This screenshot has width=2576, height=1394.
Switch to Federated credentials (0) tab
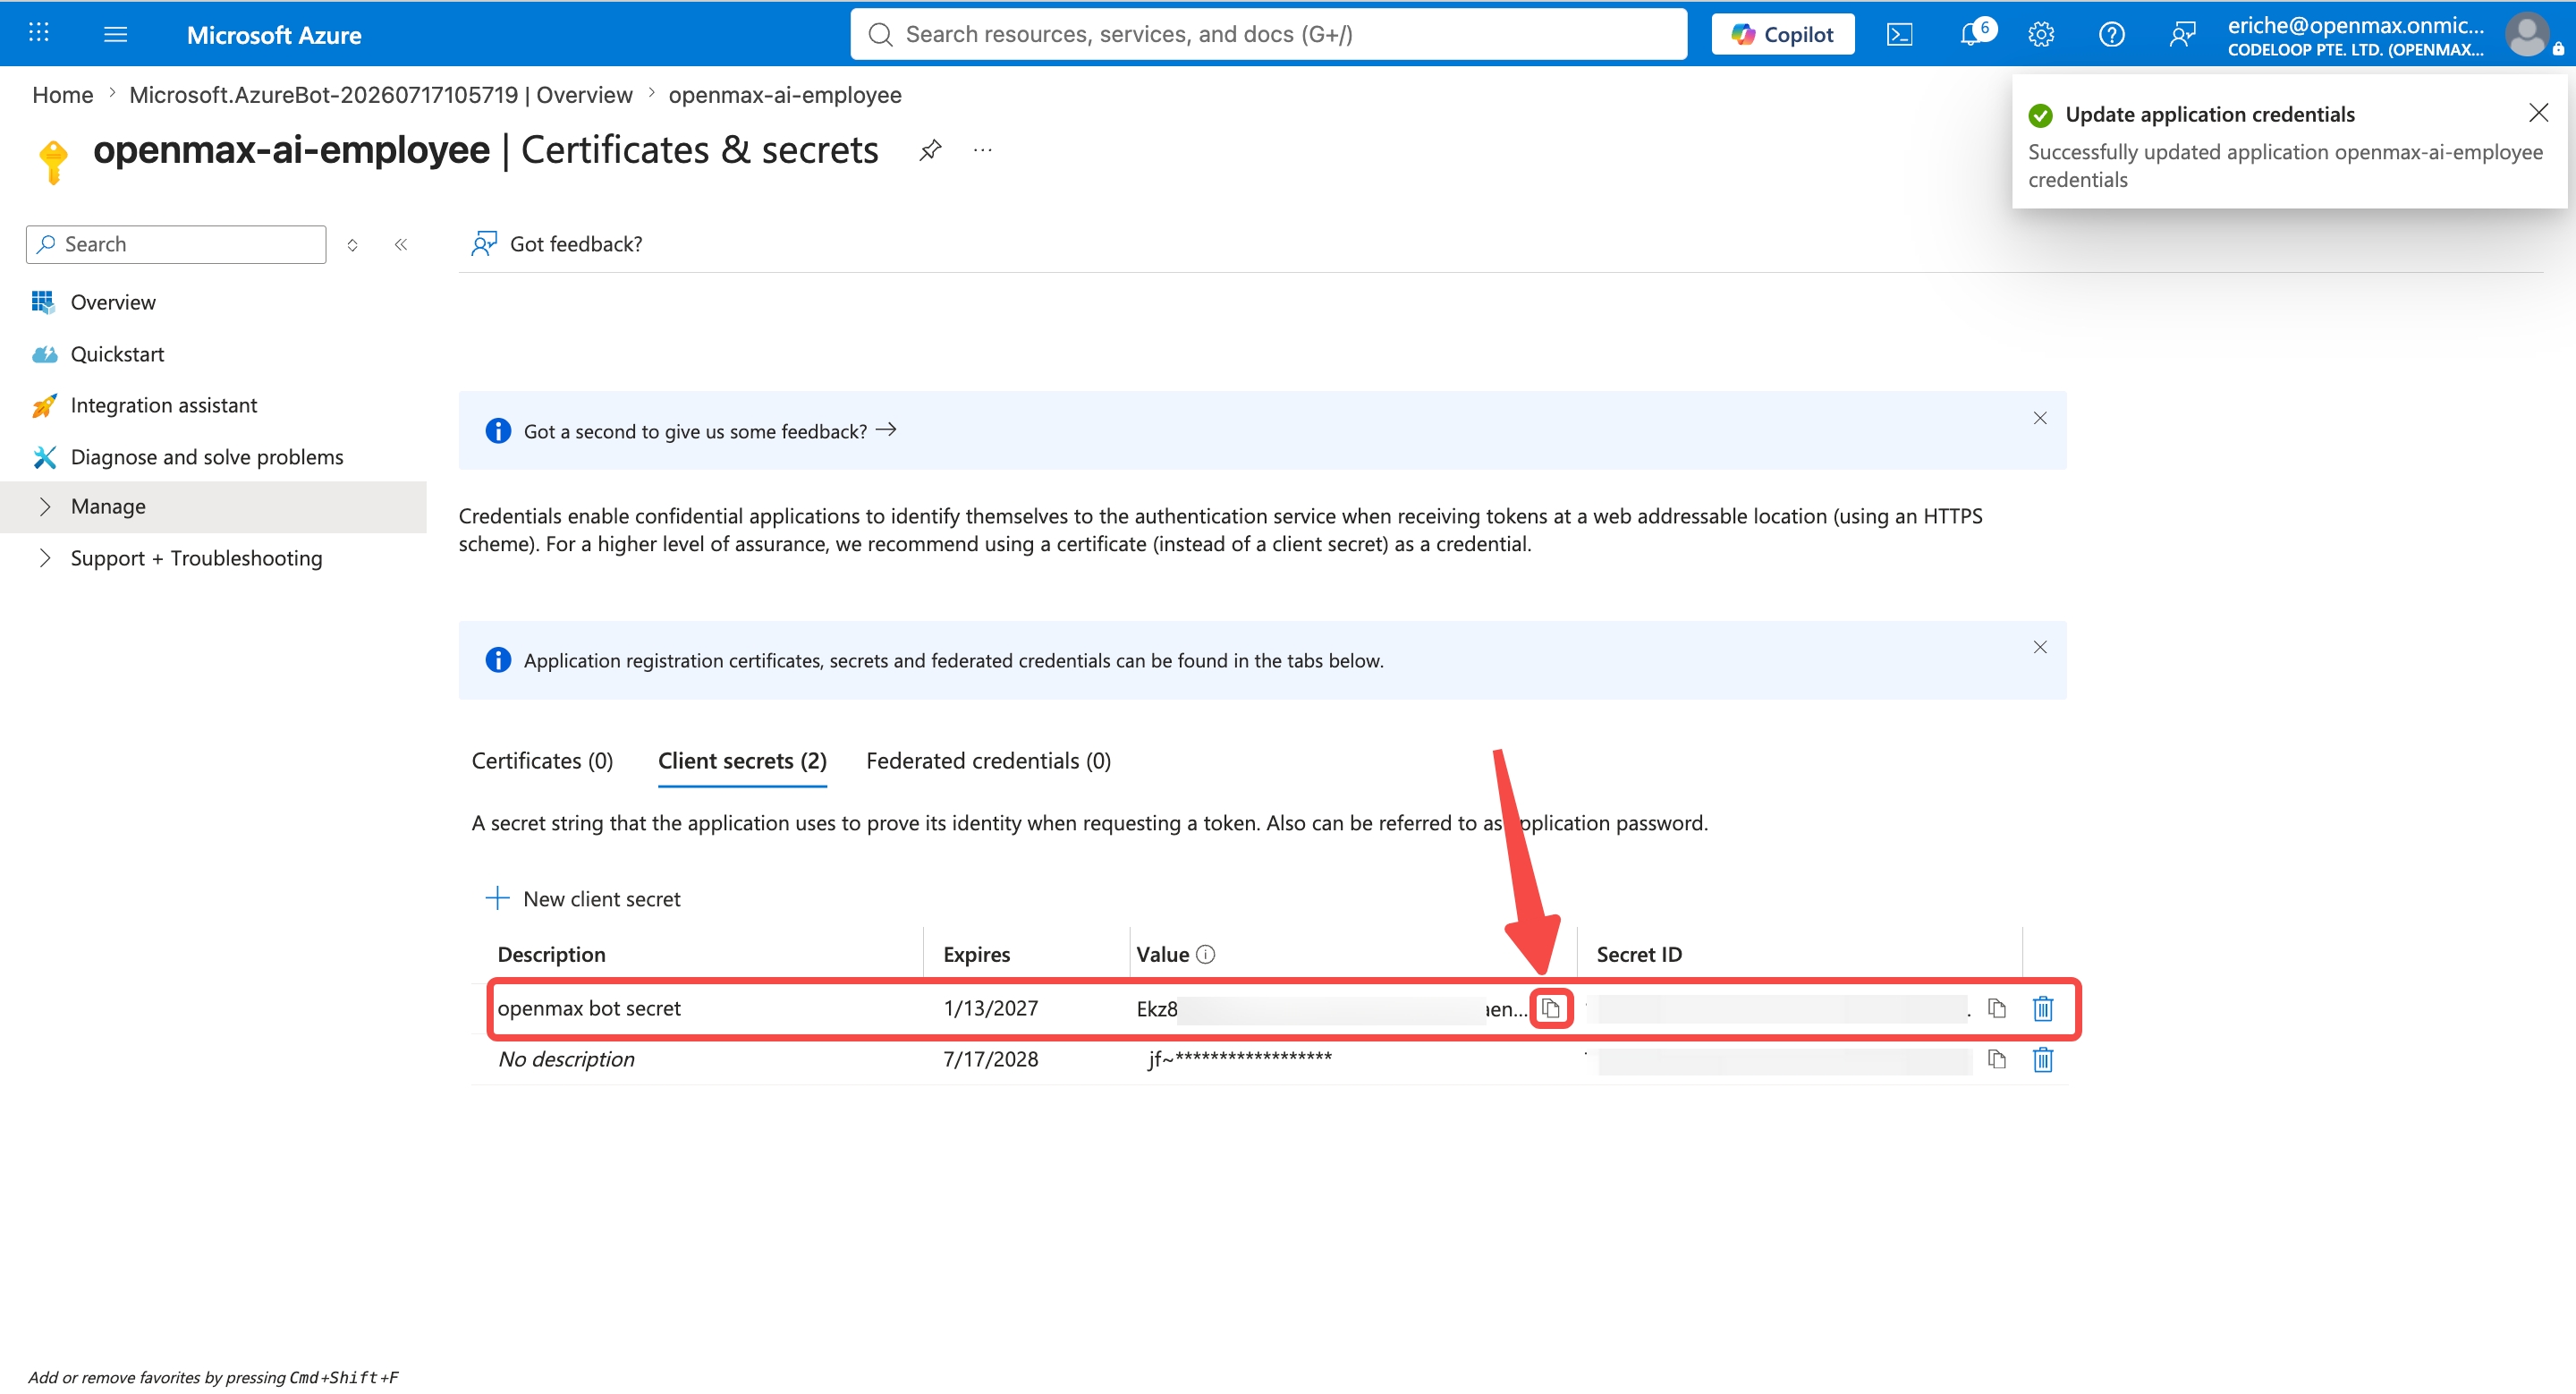pyautogui.click(x=988, y=761)
